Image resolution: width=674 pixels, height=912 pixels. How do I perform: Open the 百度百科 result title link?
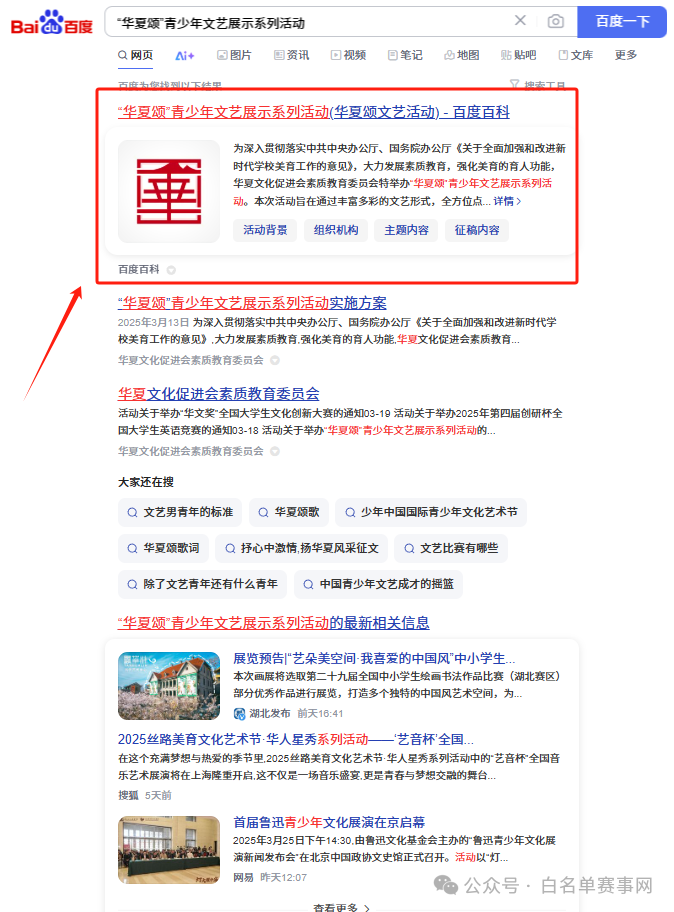[313, 112]
